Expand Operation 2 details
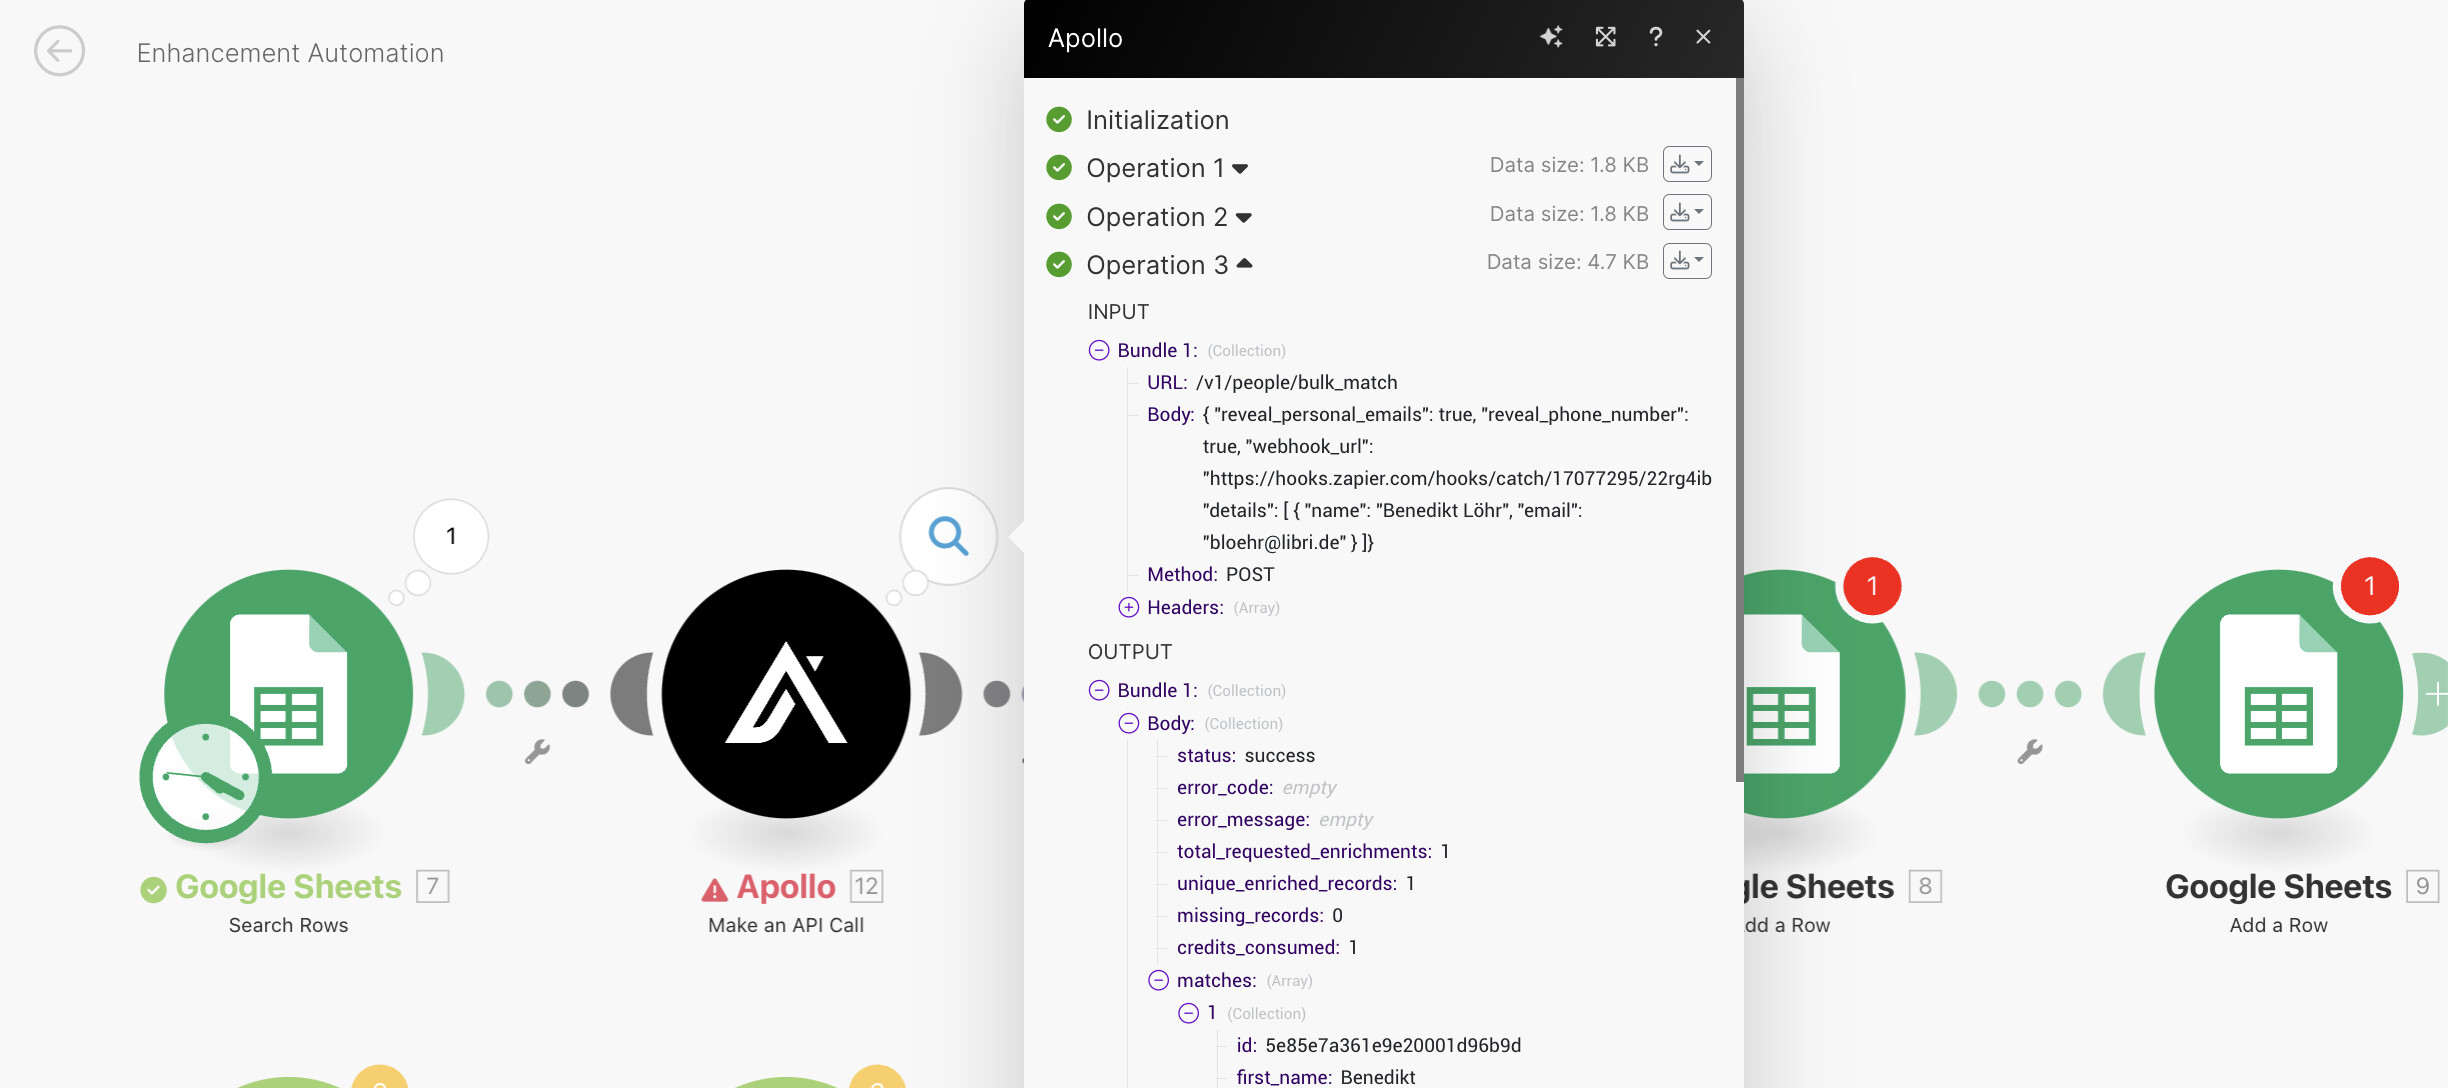The width and height of the screenshot is (2448, 1088). click(x=1243, y=217)
